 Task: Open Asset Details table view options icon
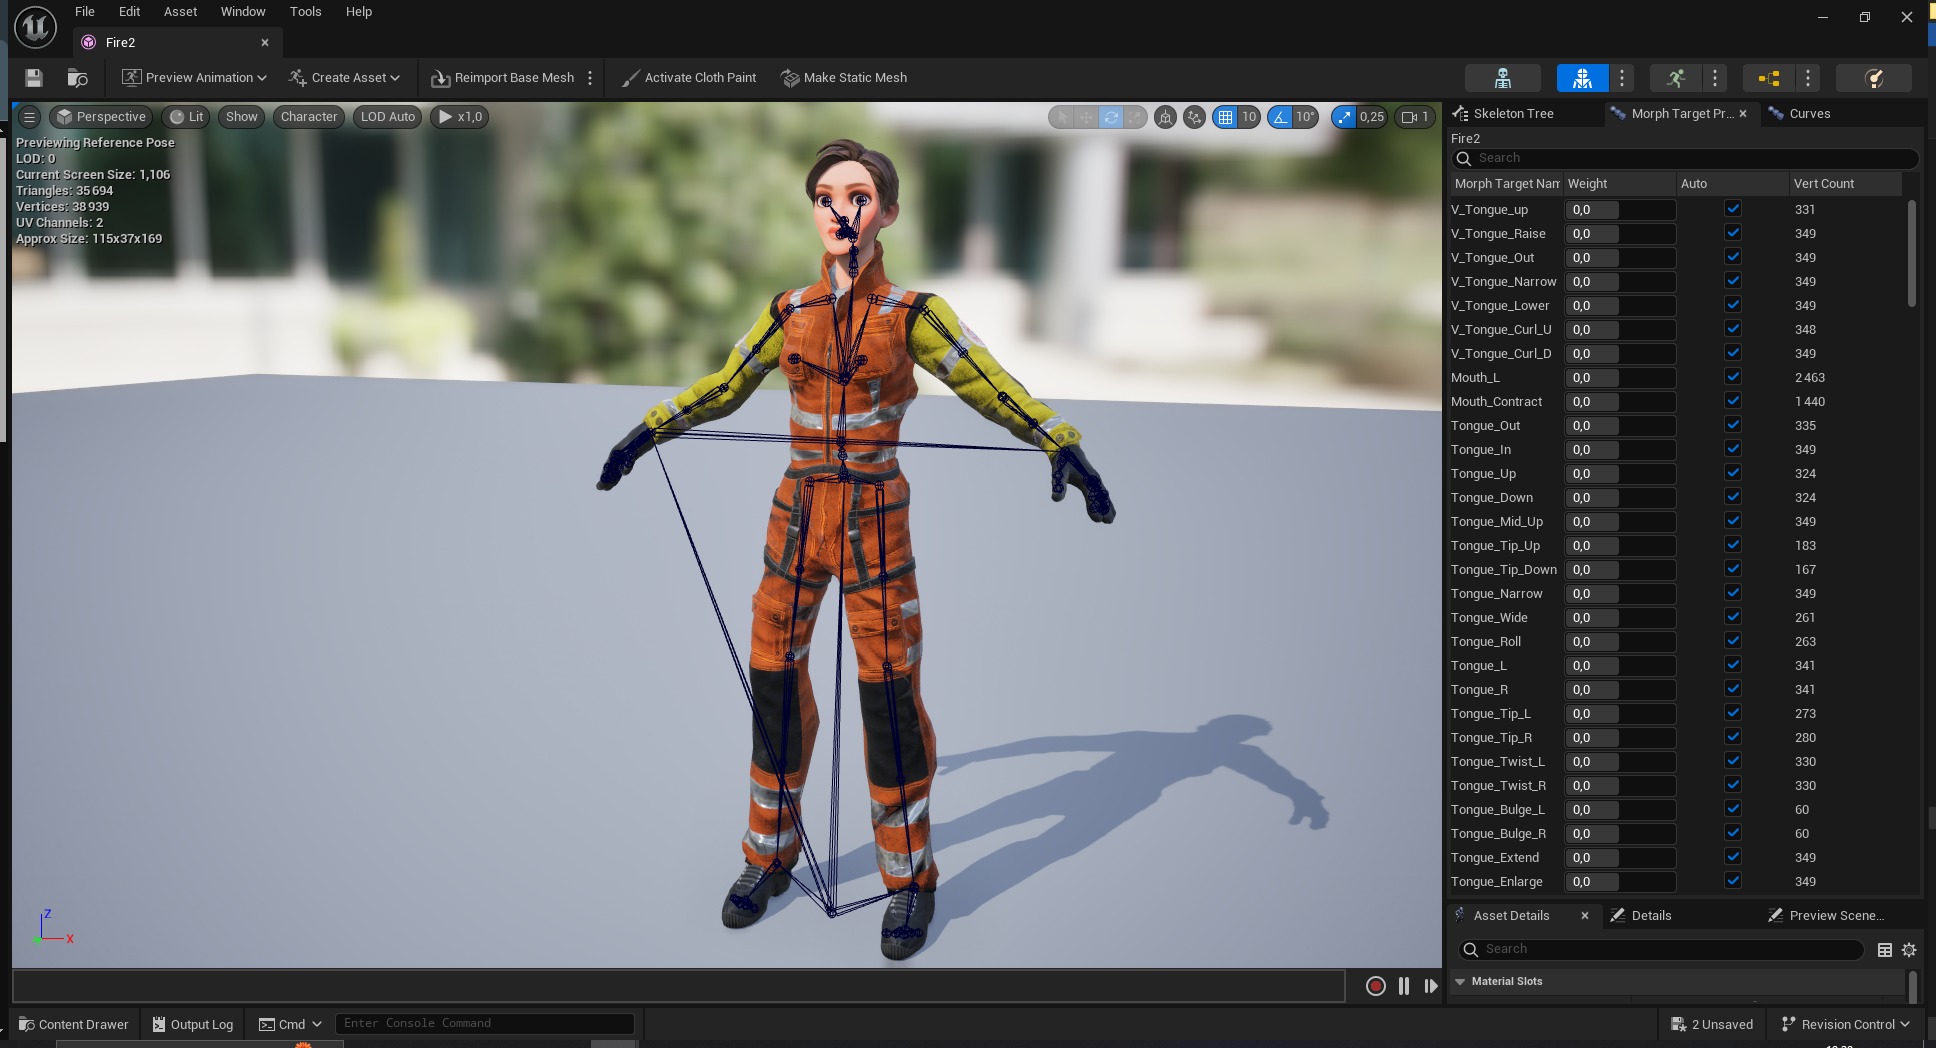(1885, 950)
